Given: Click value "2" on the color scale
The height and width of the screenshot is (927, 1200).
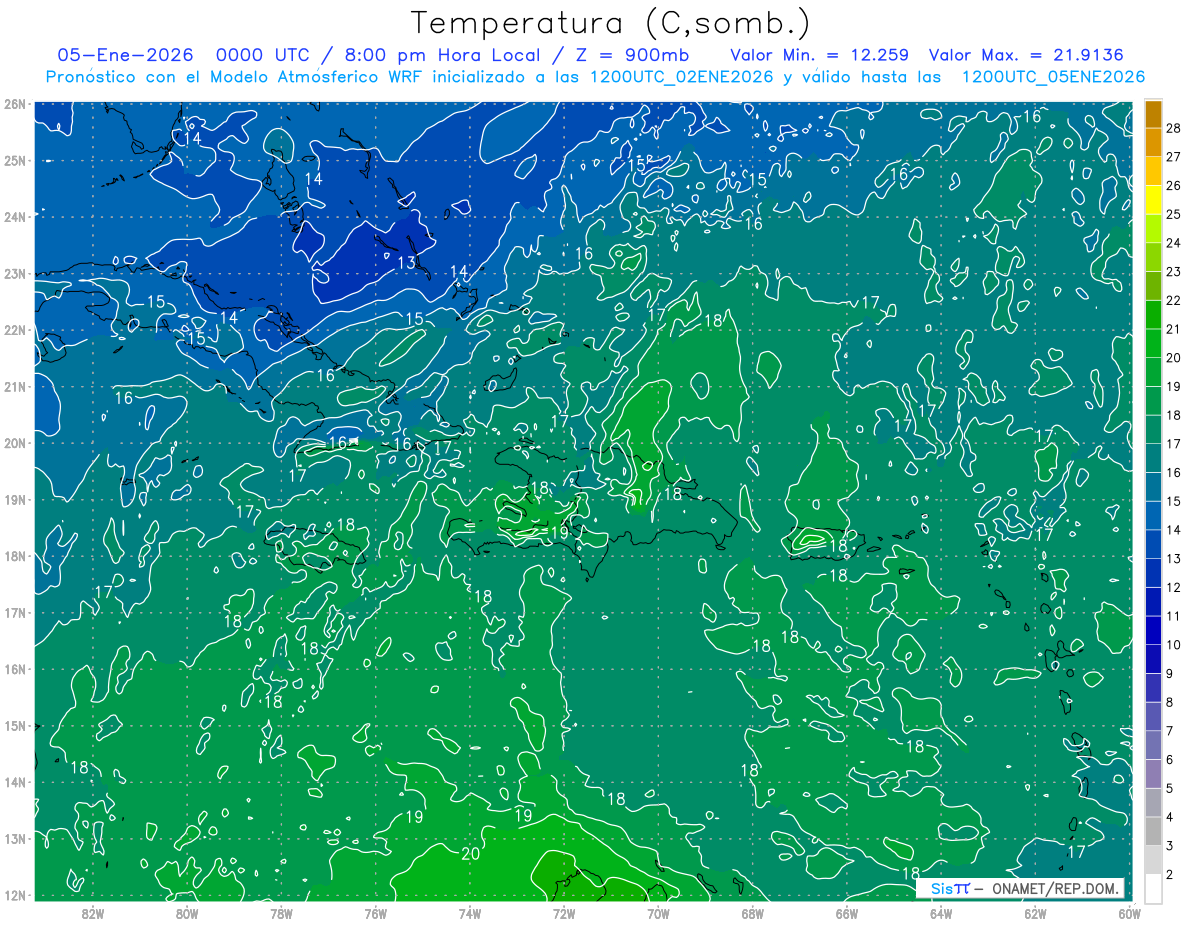Looking at the screenshot, I should pyautogui.click(x=1169, y=875).
